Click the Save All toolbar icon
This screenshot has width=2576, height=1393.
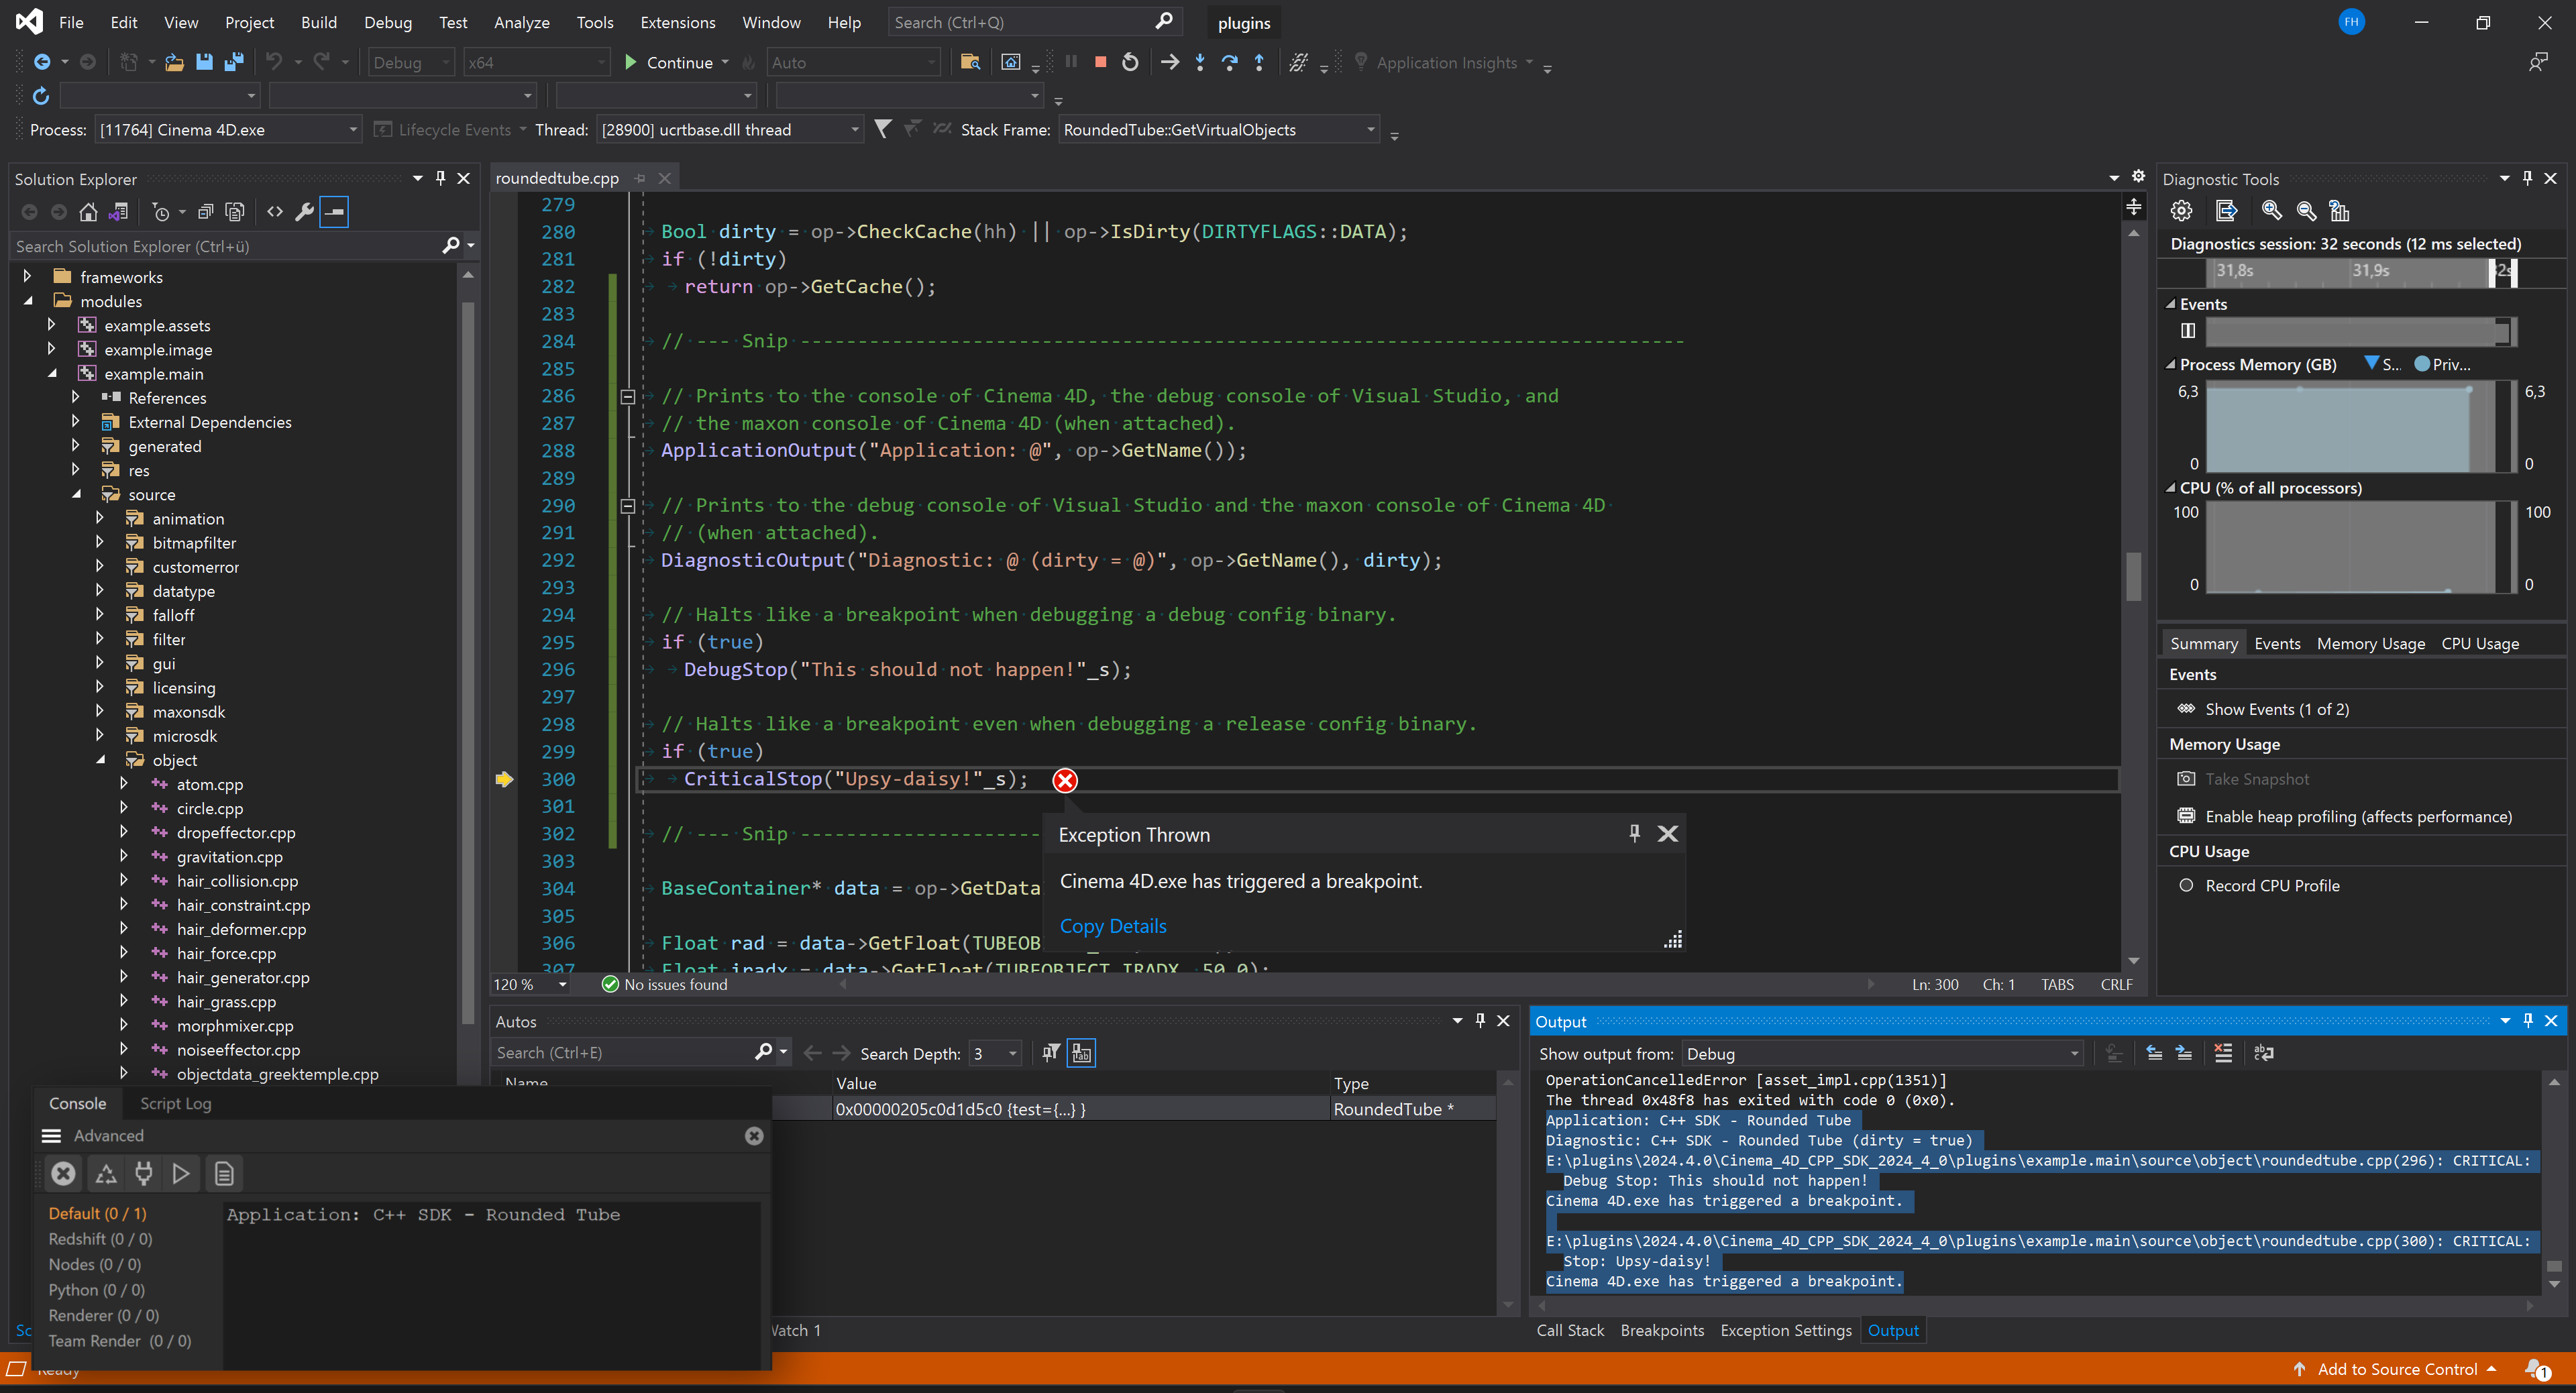[234, 62]
